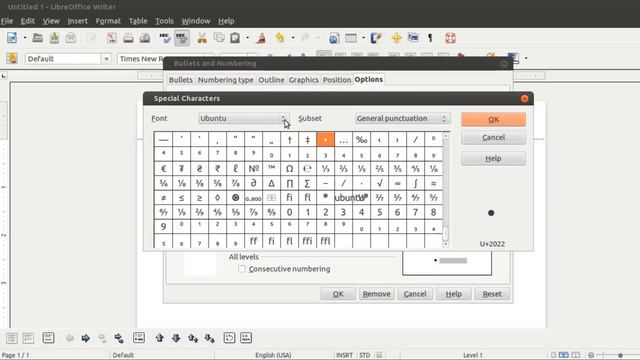Click the LibreOffice Help lifebuoy icon

point(450,38)
